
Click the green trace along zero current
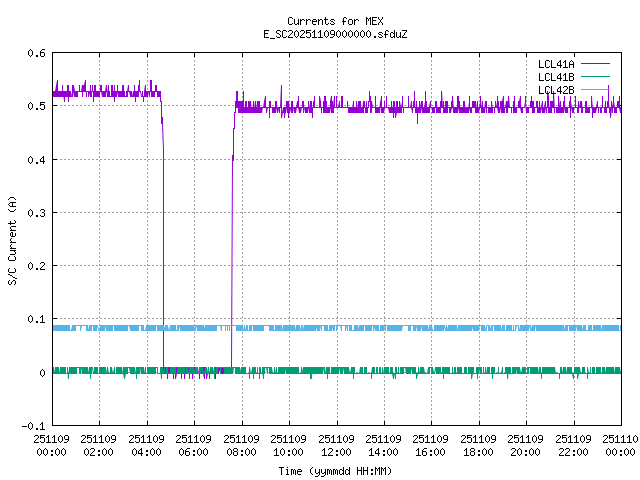coord(400,370)
